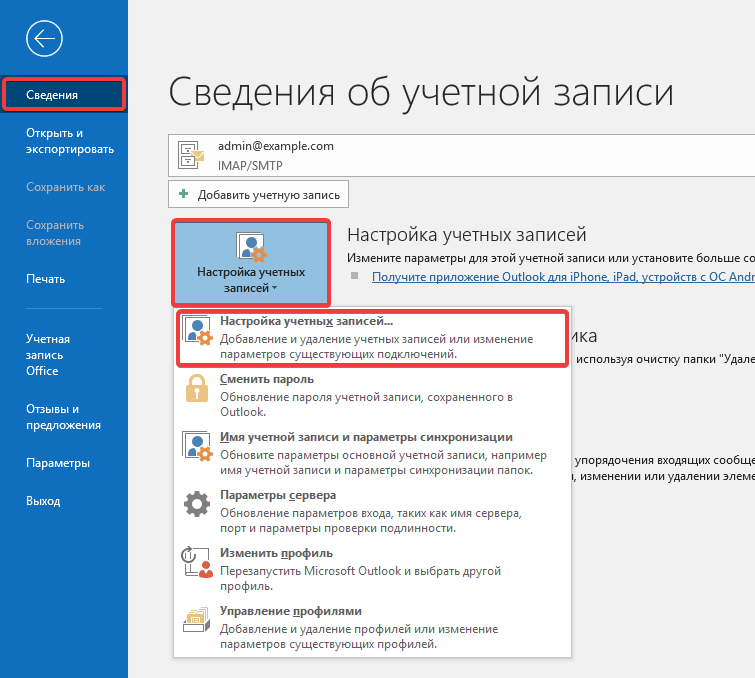The width and height of the screenshot is (755, 678).
Task: Click the padlock icon for Сменить пароль
Action: click(198, 389)
